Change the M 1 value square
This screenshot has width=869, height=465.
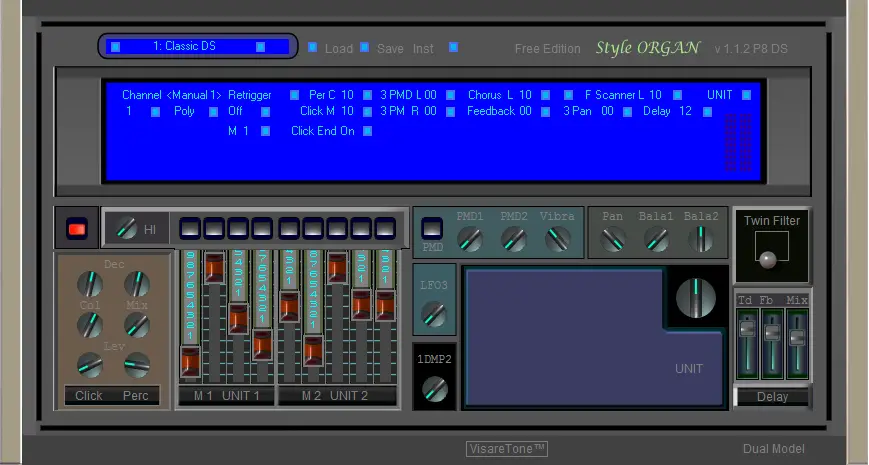pos(265,131)
